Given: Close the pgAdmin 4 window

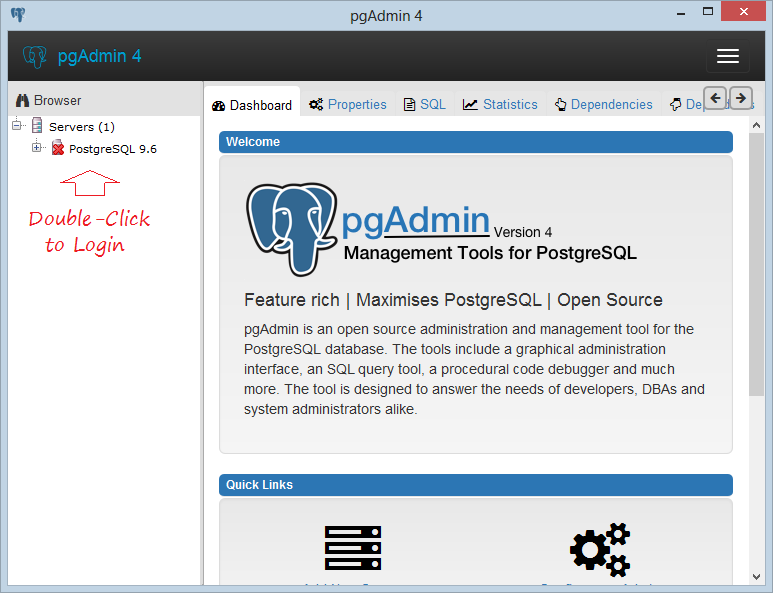Looking at the screenshot, I should coord(743,11).
